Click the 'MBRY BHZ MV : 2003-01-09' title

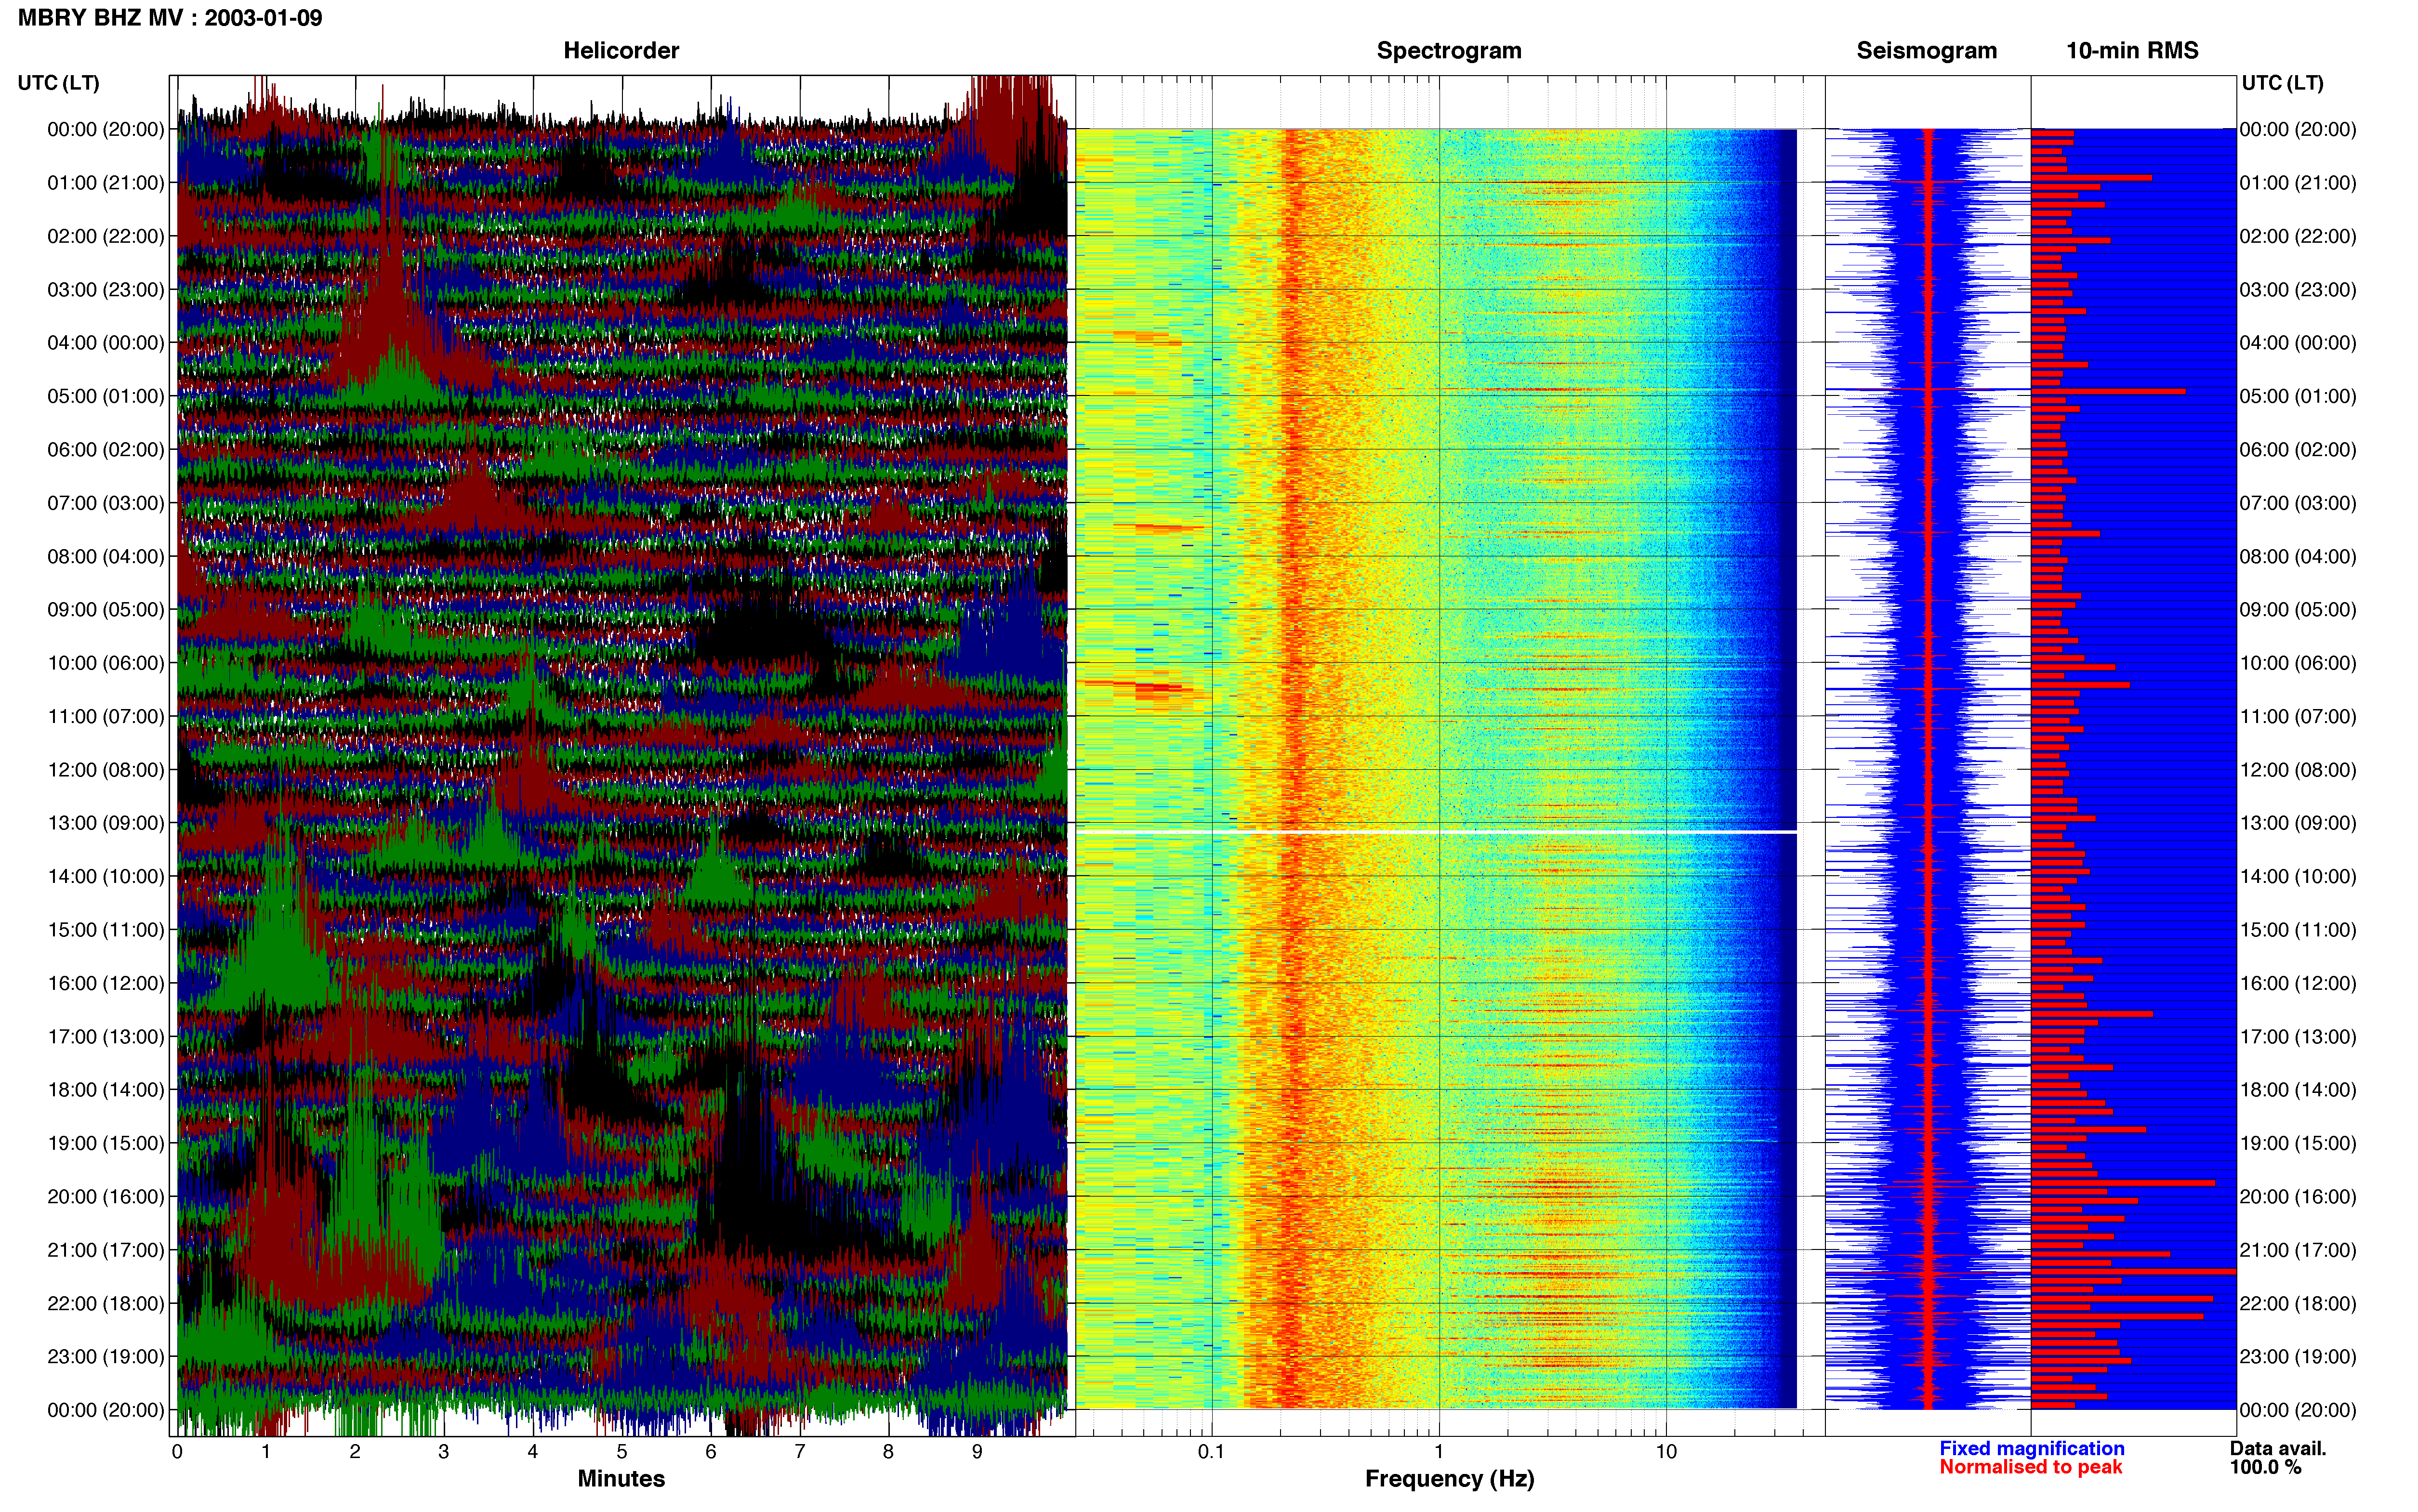pyautogui.click(x=170, y=18)
